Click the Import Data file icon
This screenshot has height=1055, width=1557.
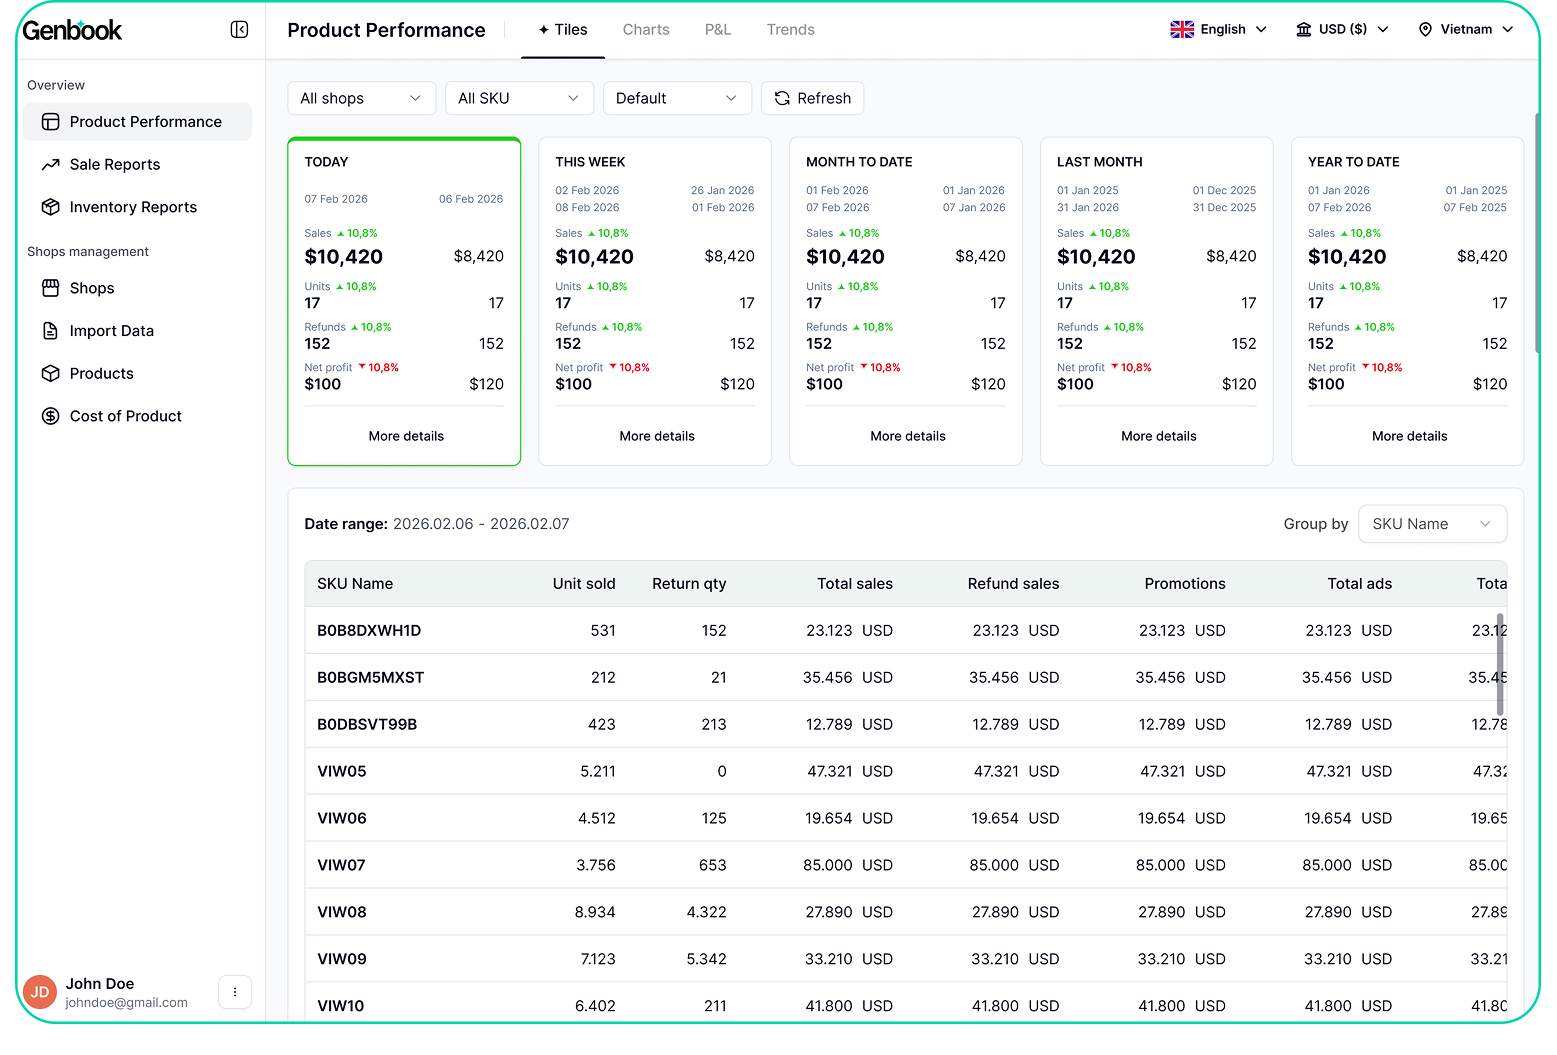click(x=50, y=331)
